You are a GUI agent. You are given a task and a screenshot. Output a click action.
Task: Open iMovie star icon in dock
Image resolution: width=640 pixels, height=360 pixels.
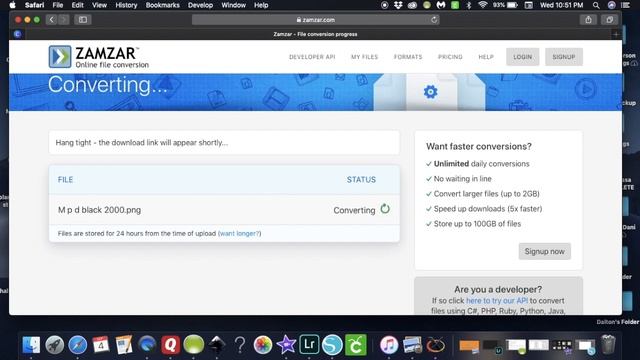click(286, 345)
